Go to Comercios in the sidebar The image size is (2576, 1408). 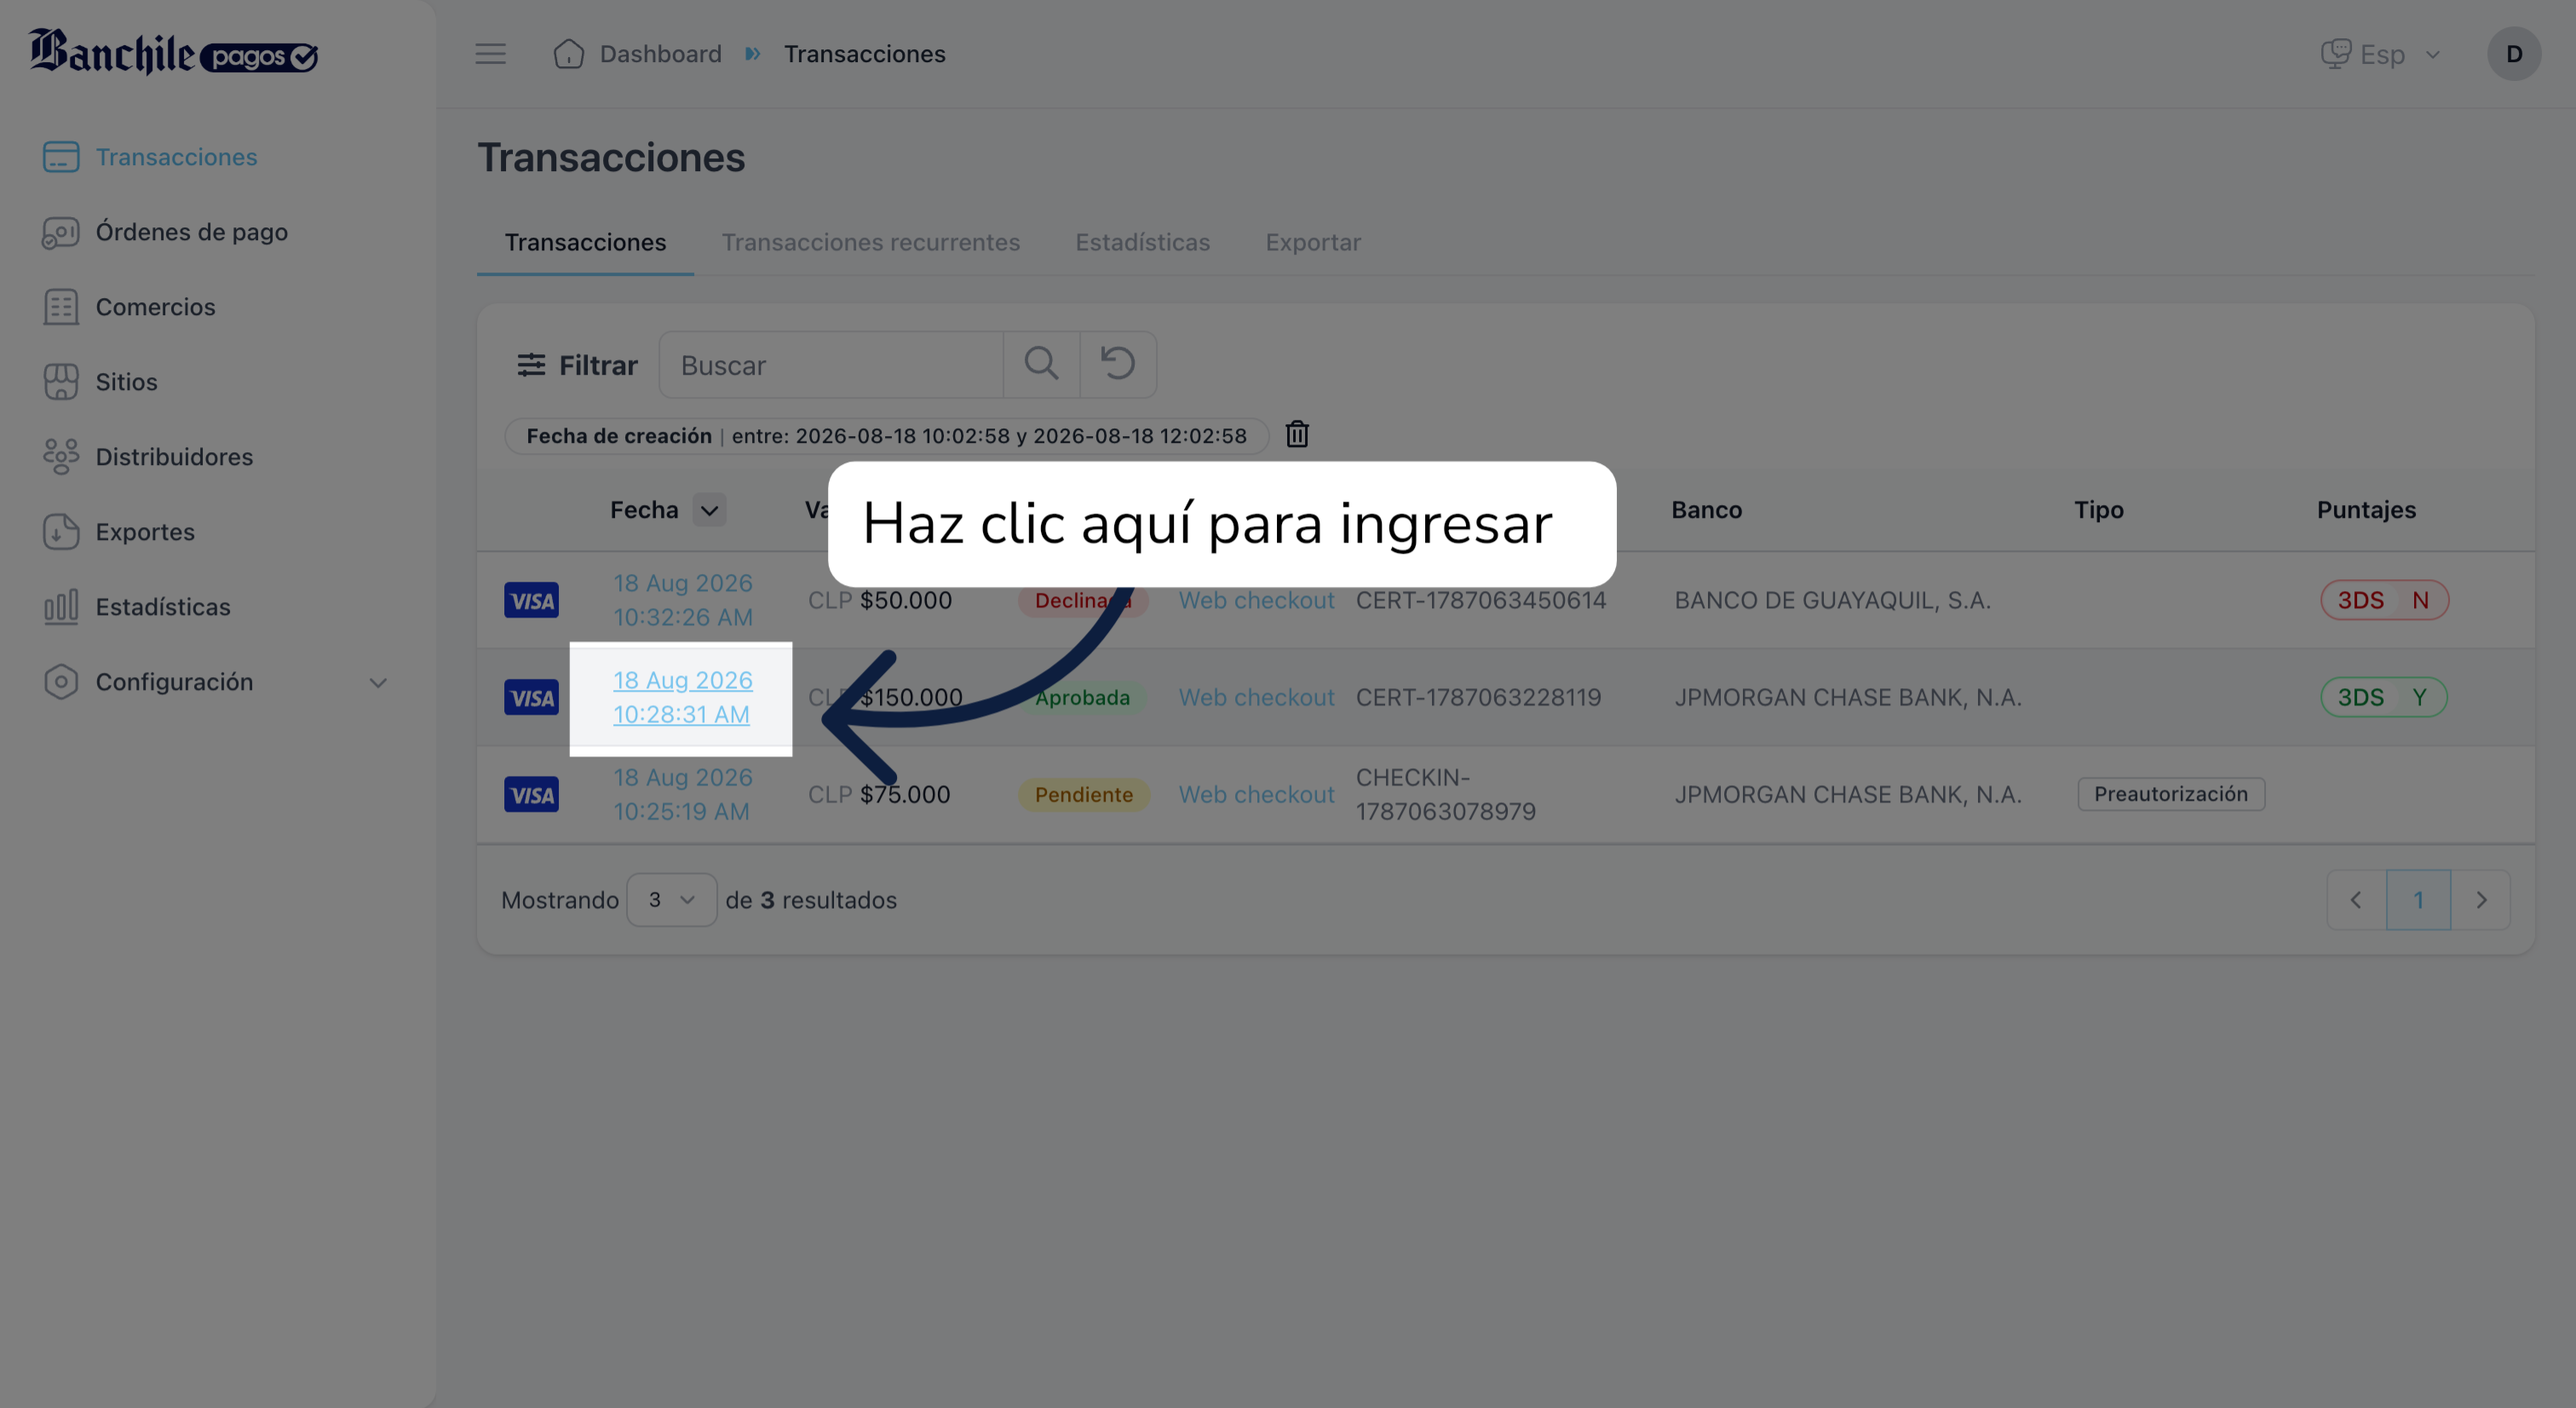point(129,307)
